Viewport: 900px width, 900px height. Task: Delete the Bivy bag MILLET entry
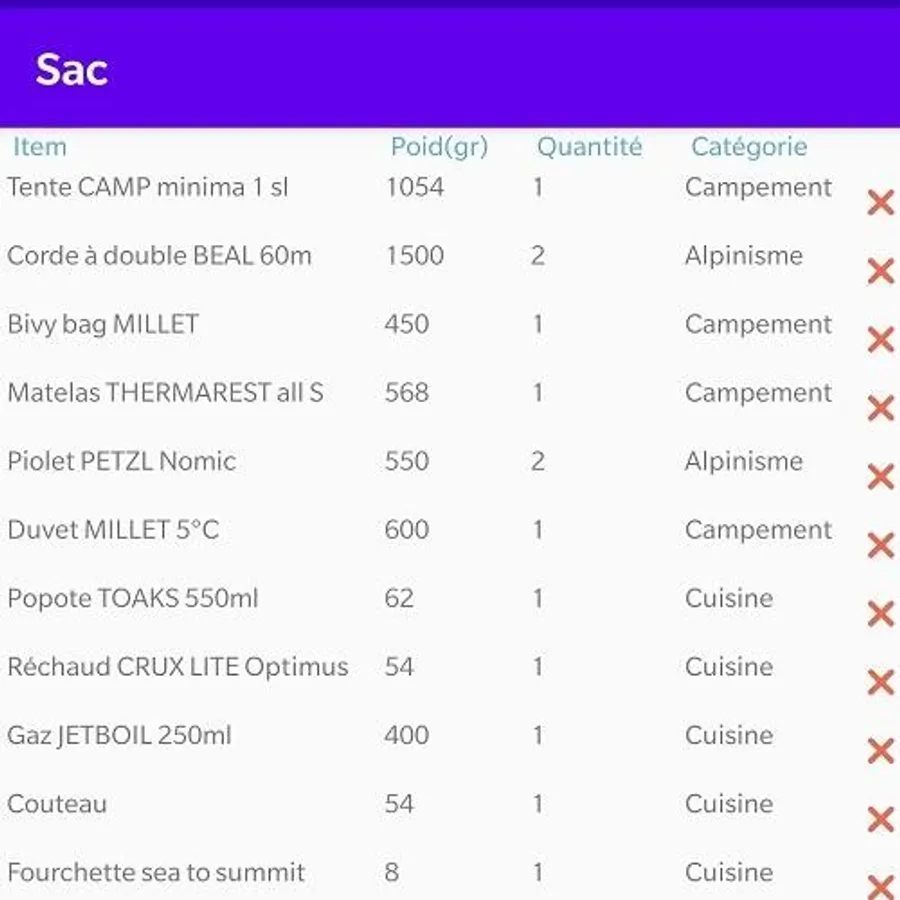880,340
